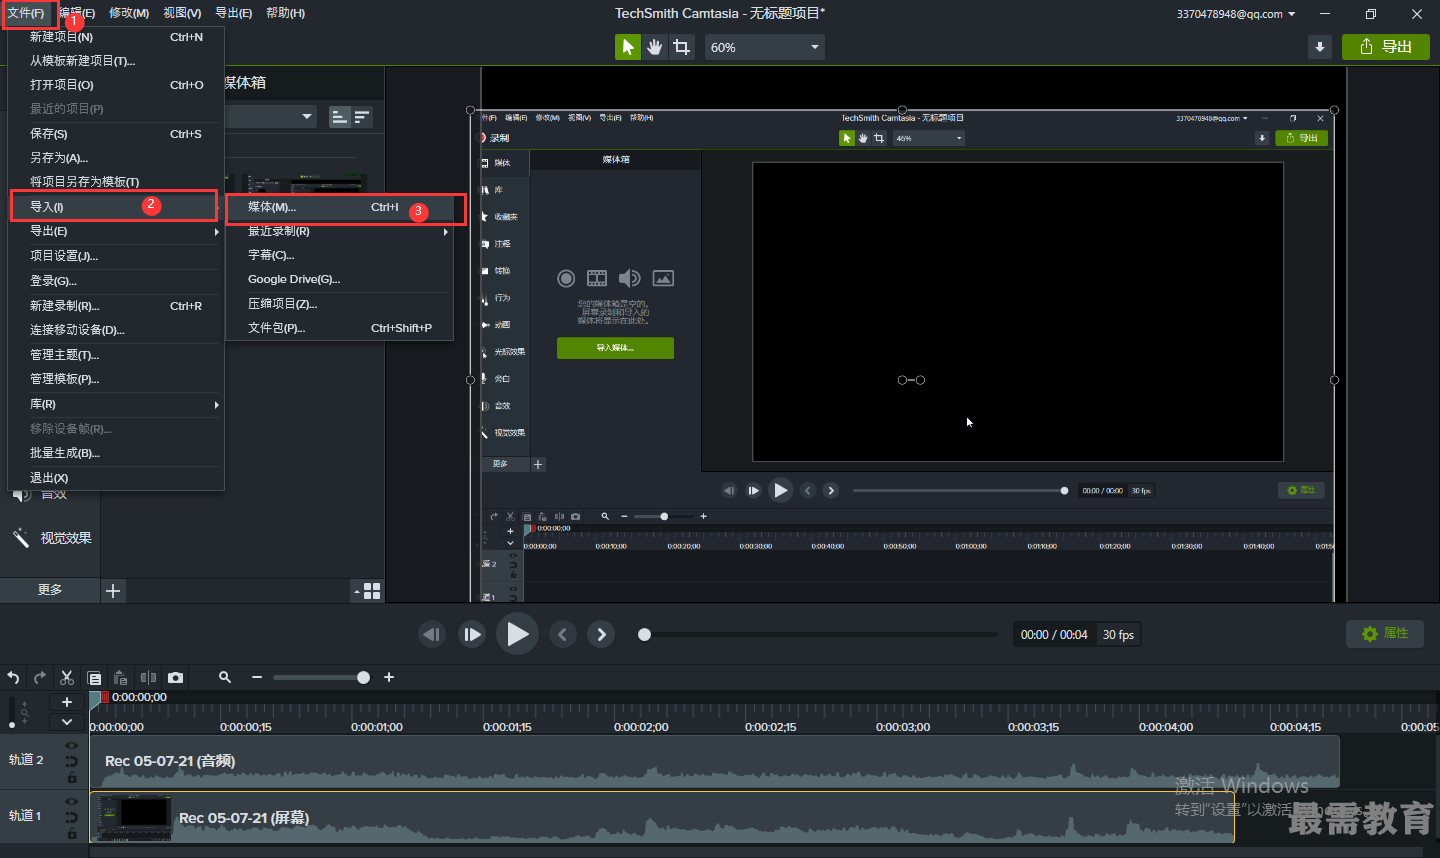Expand track options chevron below add track
The width and height of the screenshot is (1440, 858).
(67, 722)
